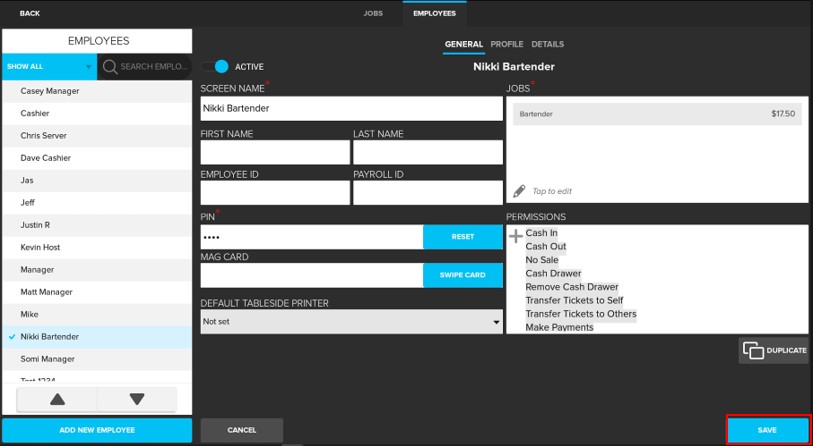Click the pencil edit icon in Jobs

tap(519, 191)
